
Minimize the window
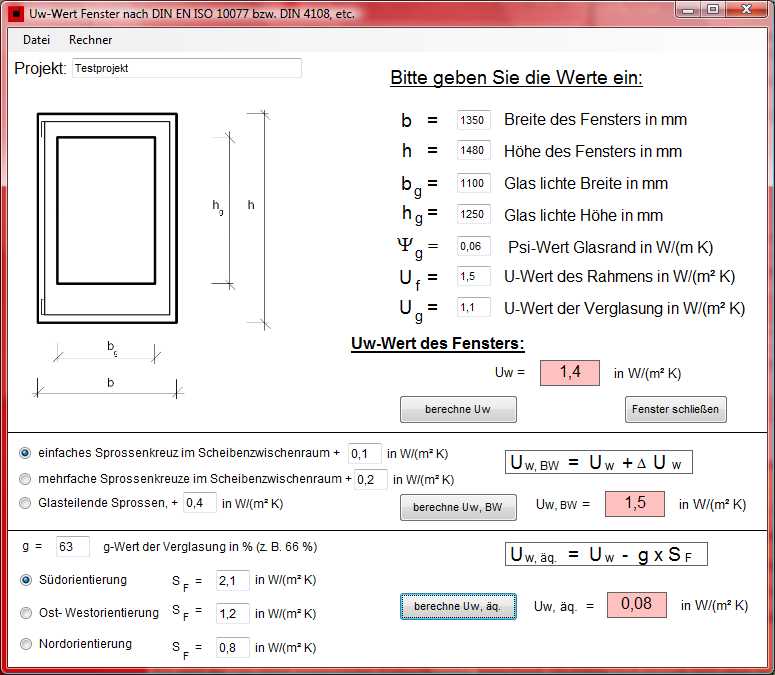[x=689, y=9]
